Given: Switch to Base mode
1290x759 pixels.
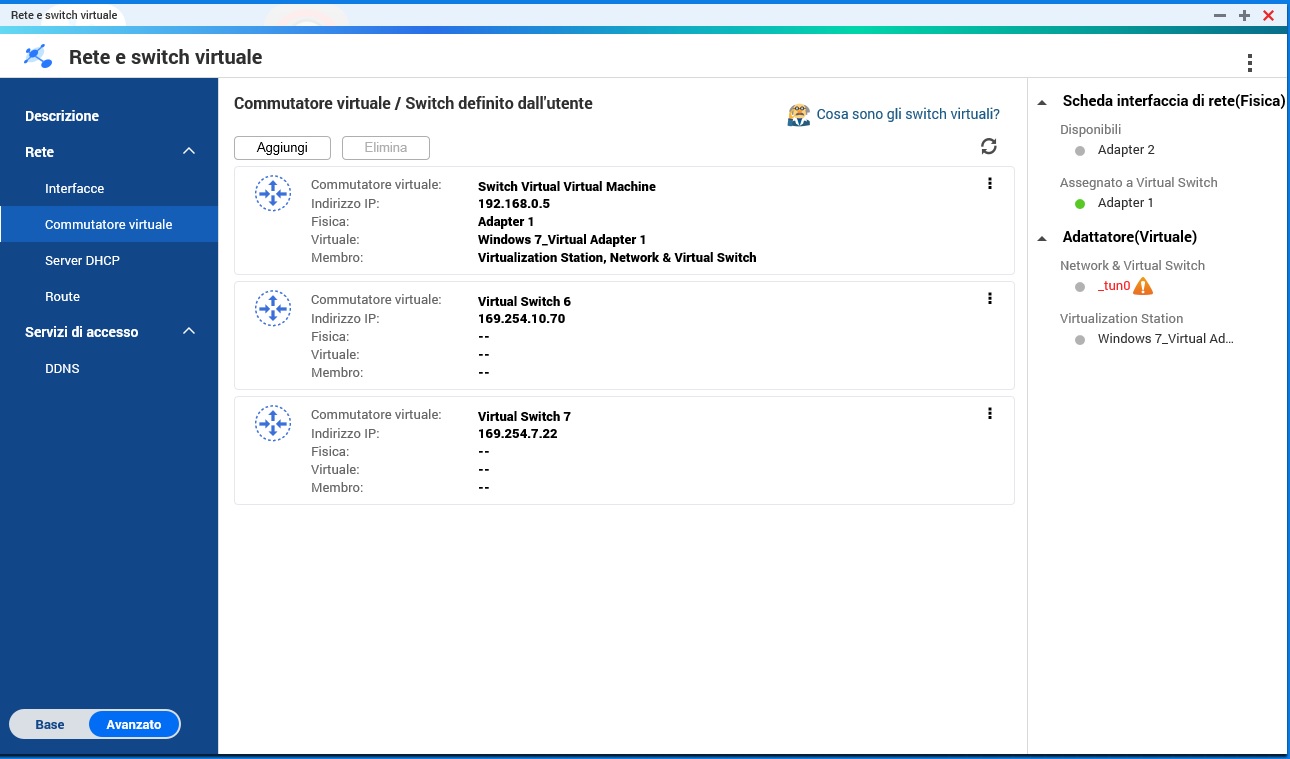Looking at the screenshot, I should click(x=50, y=724).
